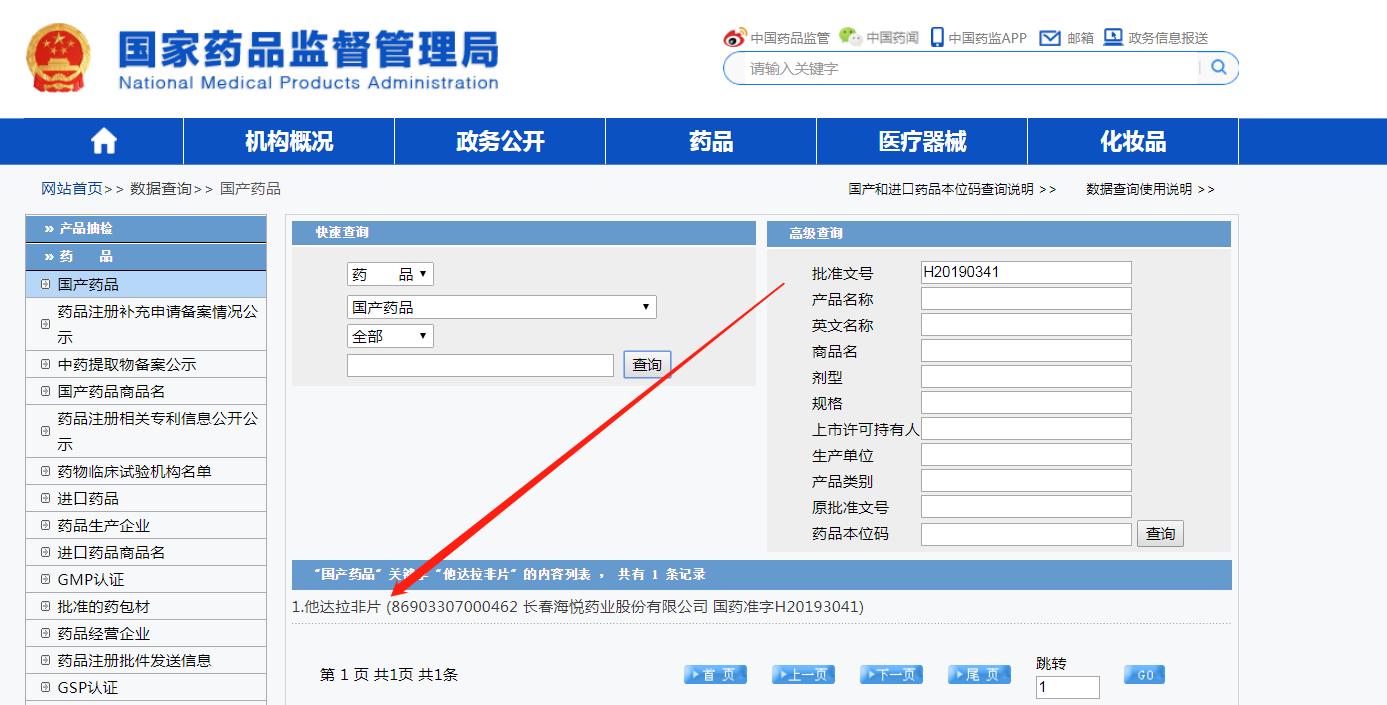Click the 邮箱 envelope icon
The width and height of the screenshot is (1387, 705).
1048,36
